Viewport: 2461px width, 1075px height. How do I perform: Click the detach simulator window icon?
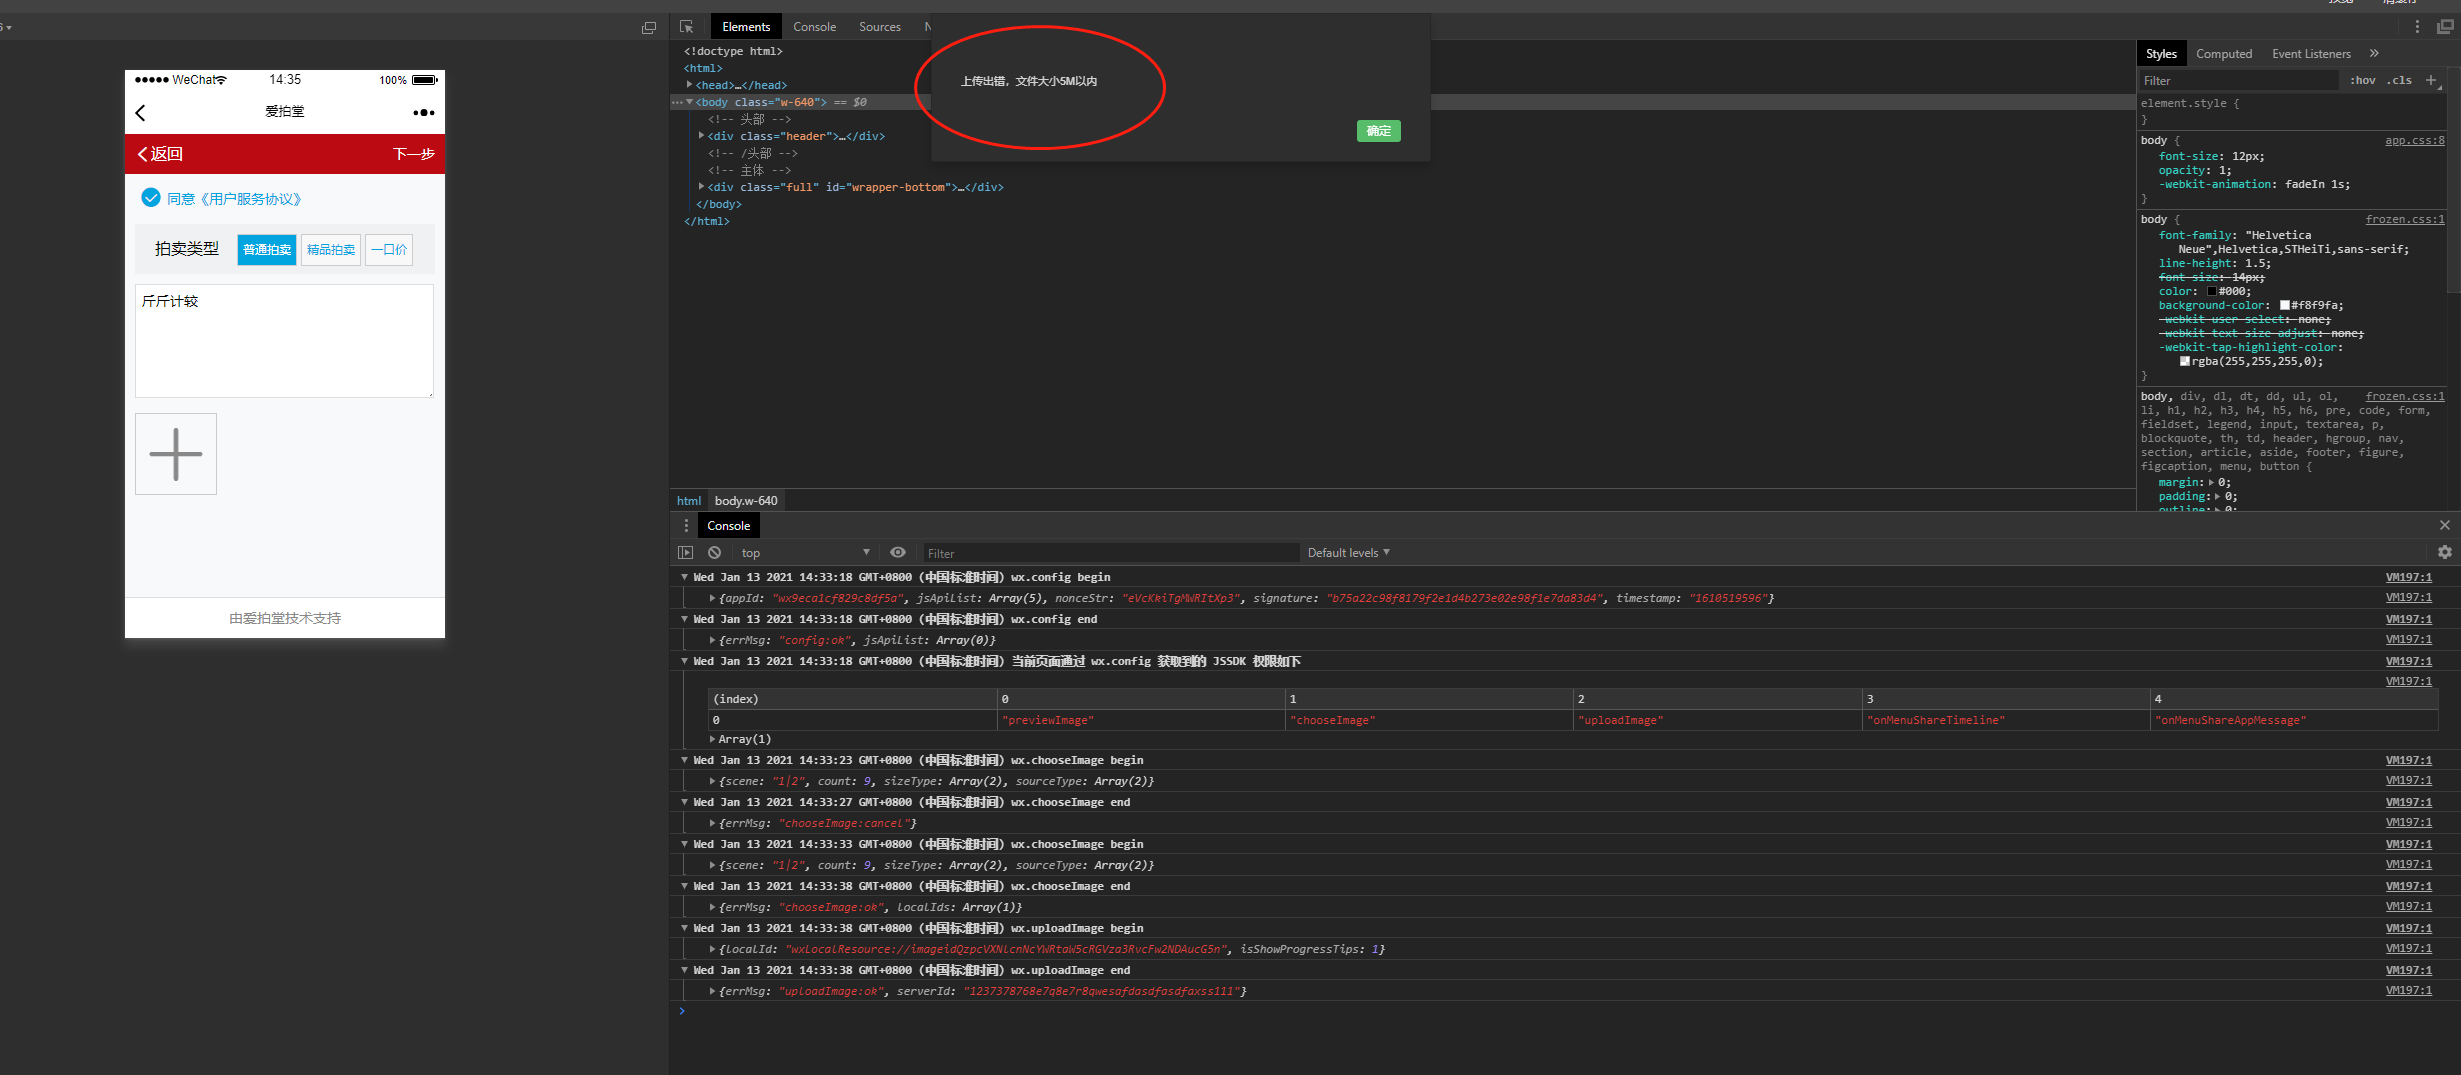(649, 28)
